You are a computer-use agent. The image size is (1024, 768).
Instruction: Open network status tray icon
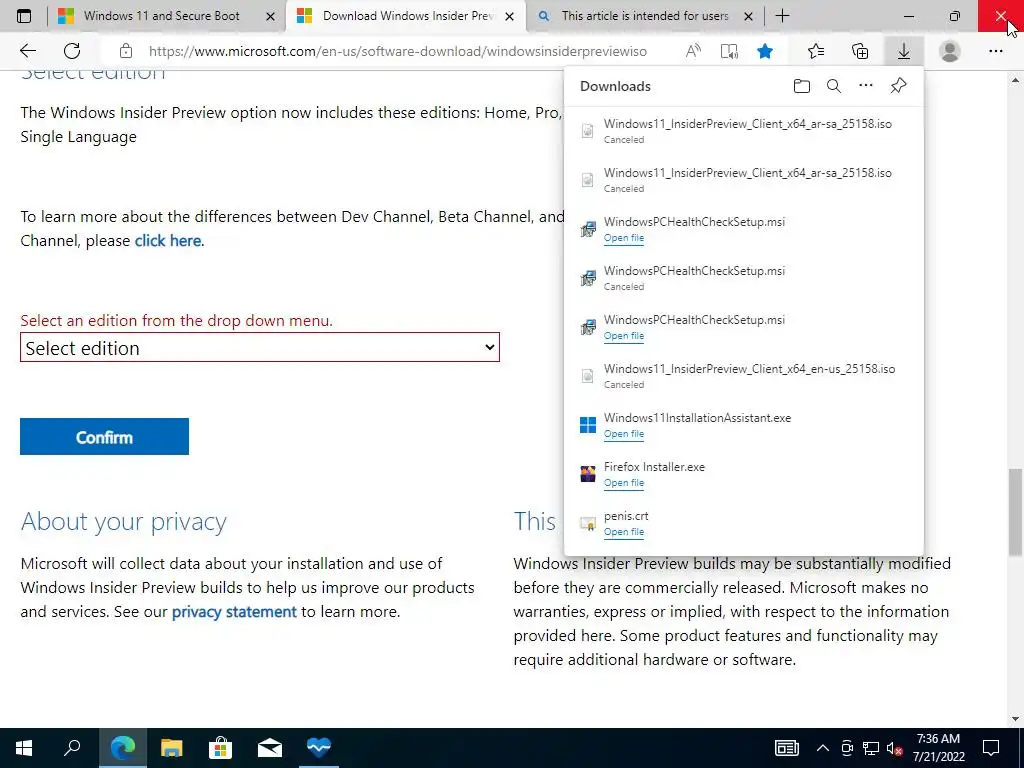(871, 748)
